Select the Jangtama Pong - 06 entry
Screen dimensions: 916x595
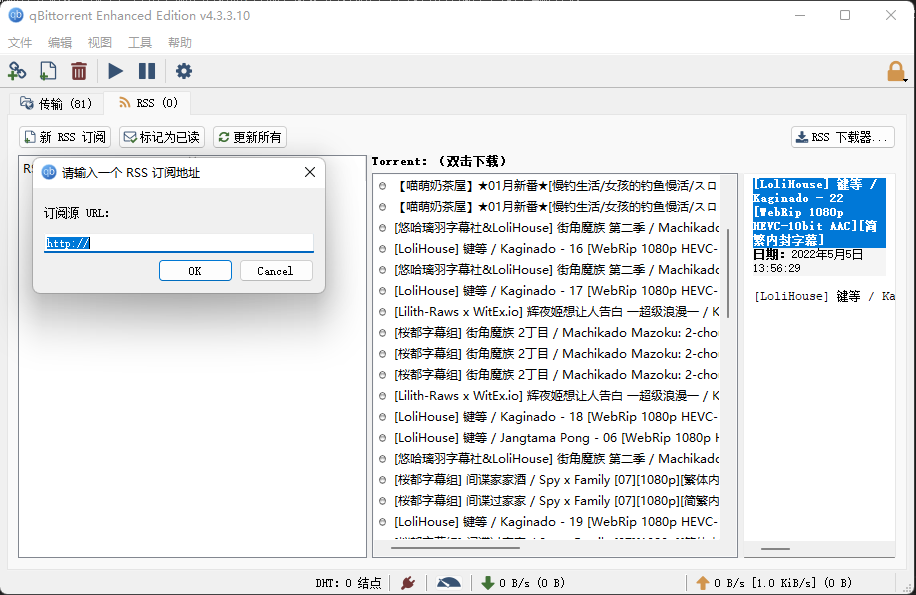coord(548,438)
